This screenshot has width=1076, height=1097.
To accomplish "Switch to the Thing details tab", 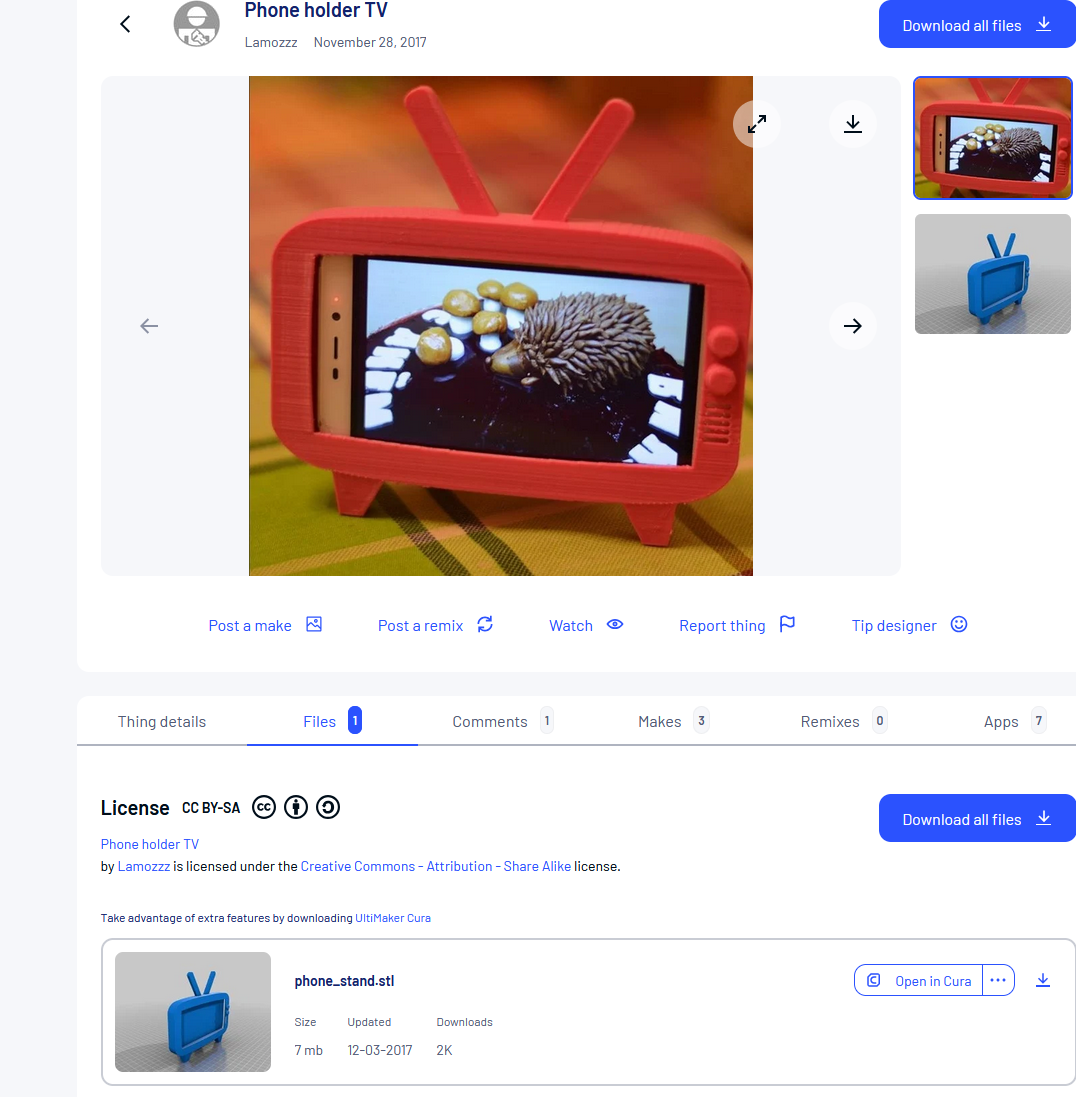I will coord(162,721).
